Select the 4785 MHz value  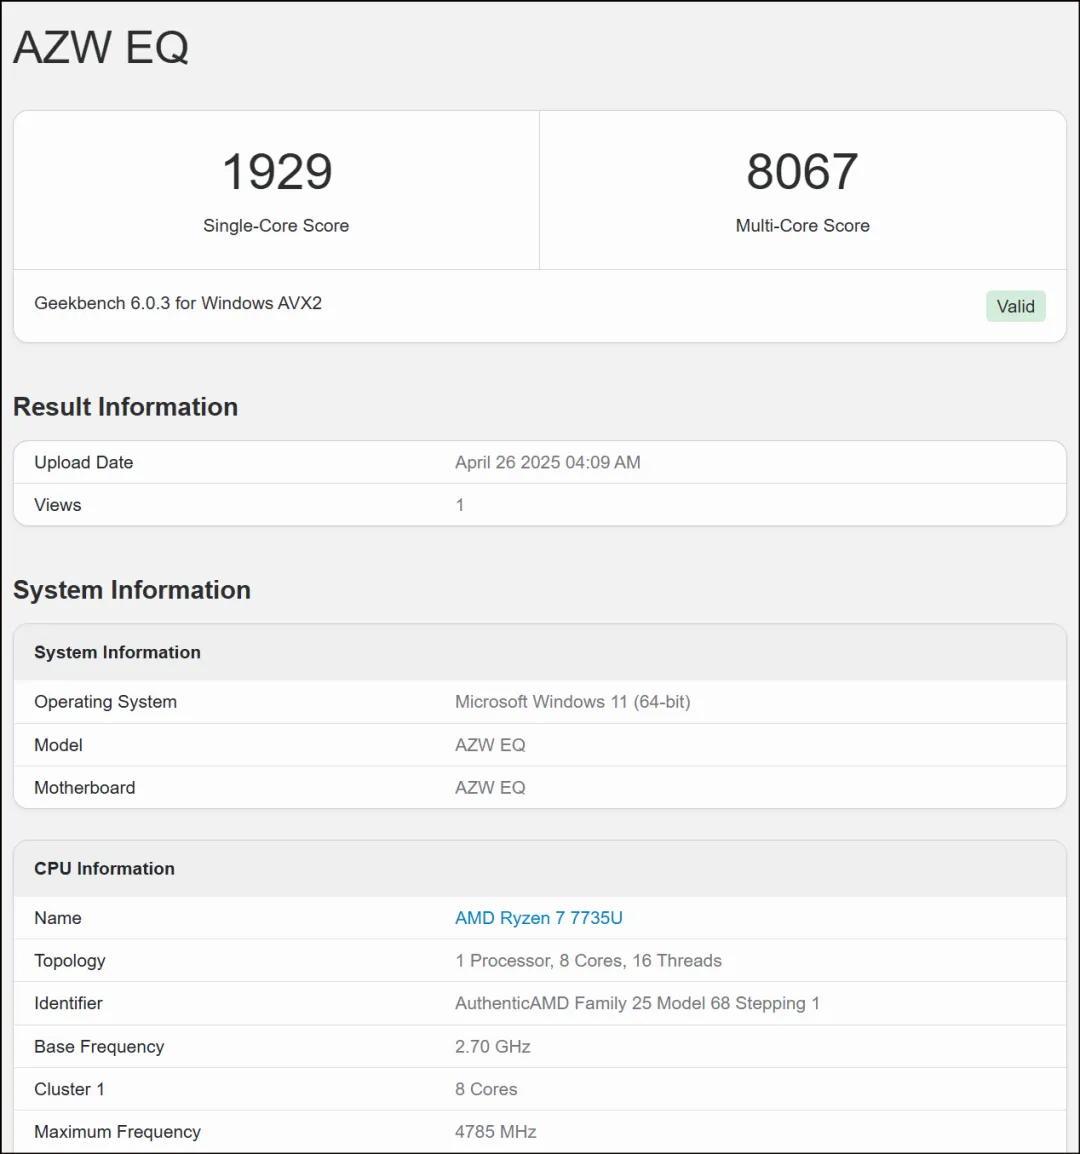pyautogui.click(x=495, y=1132)
